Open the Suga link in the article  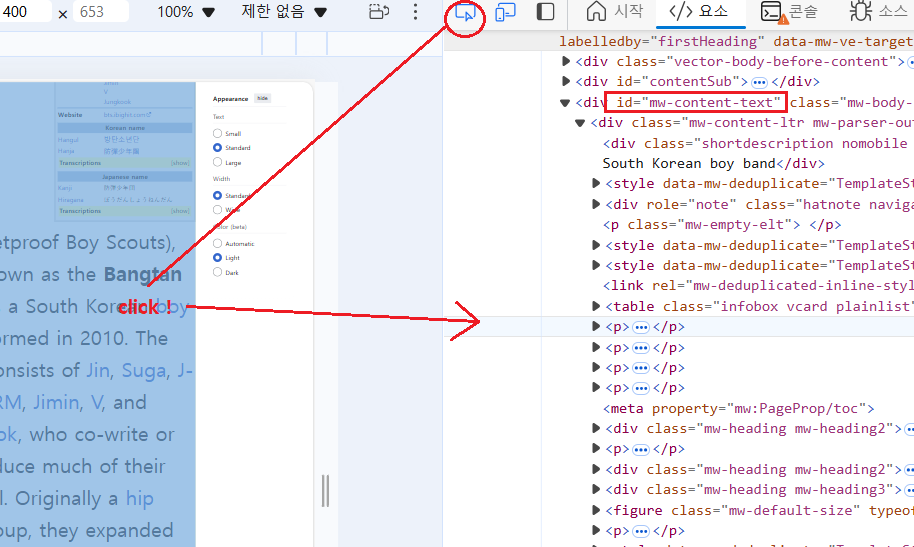coord(143,370)
